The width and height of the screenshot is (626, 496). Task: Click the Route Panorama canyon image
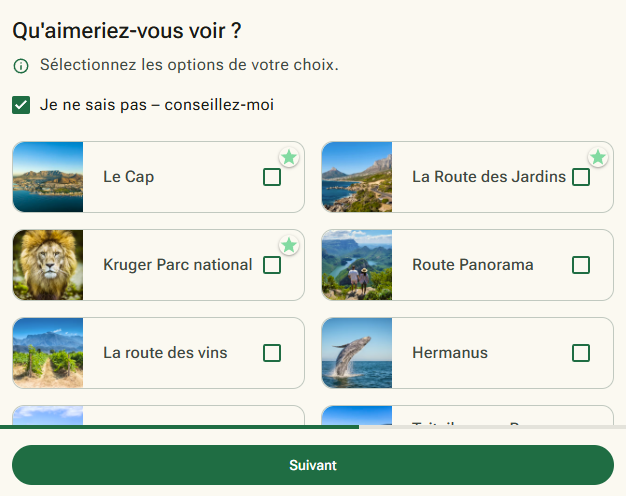click(x=357, y=265)
